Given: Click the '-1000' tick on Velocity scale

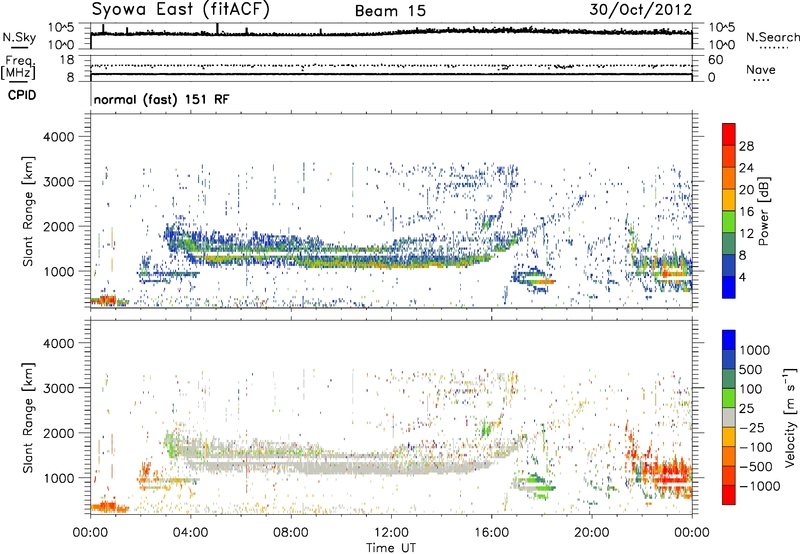Looking at the screenshot, I should coord(760,486).
